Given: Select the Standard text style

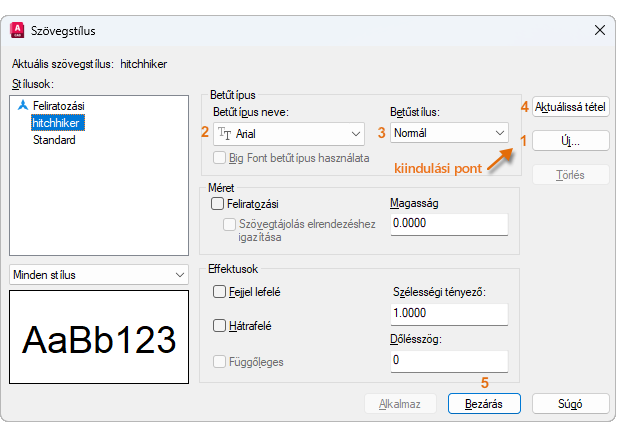Looking at the screenshot, I should pyautogui.click(x=54, y=140).
